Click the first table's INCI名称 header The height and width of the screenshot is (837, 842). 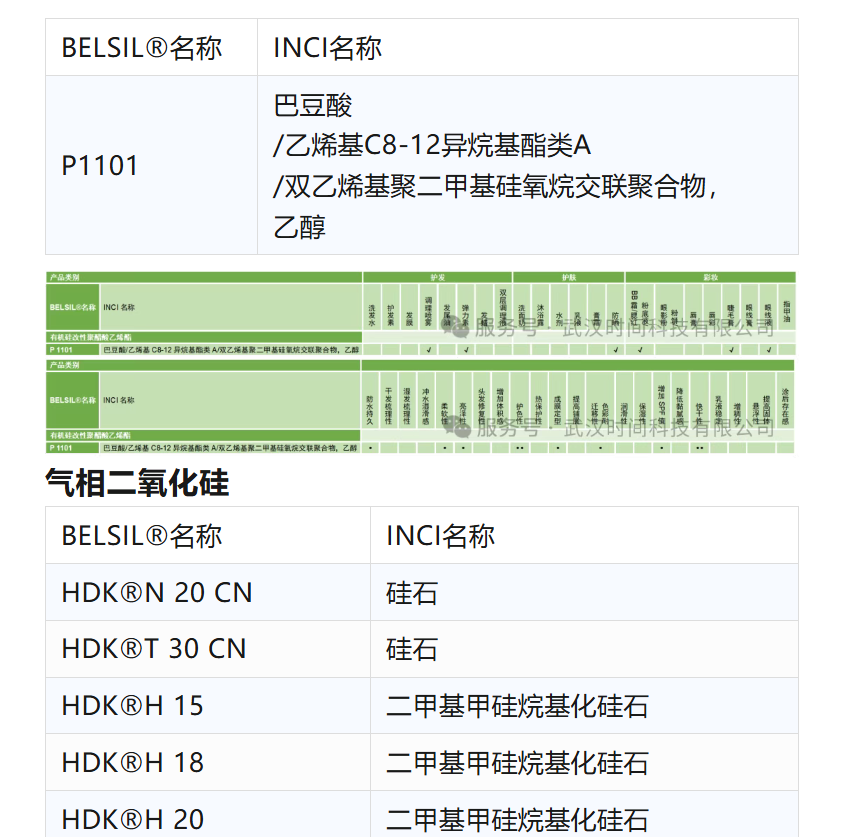tap(328, 47)
